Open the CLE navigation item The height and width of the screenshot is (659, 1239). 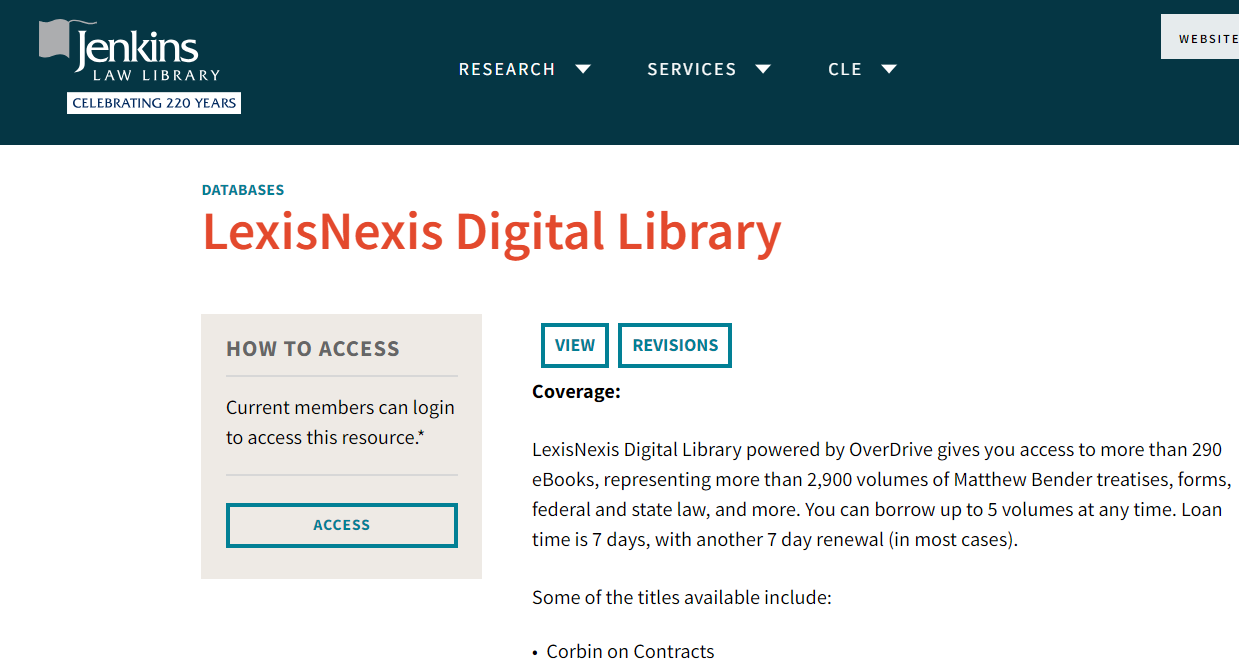point(845,69)
